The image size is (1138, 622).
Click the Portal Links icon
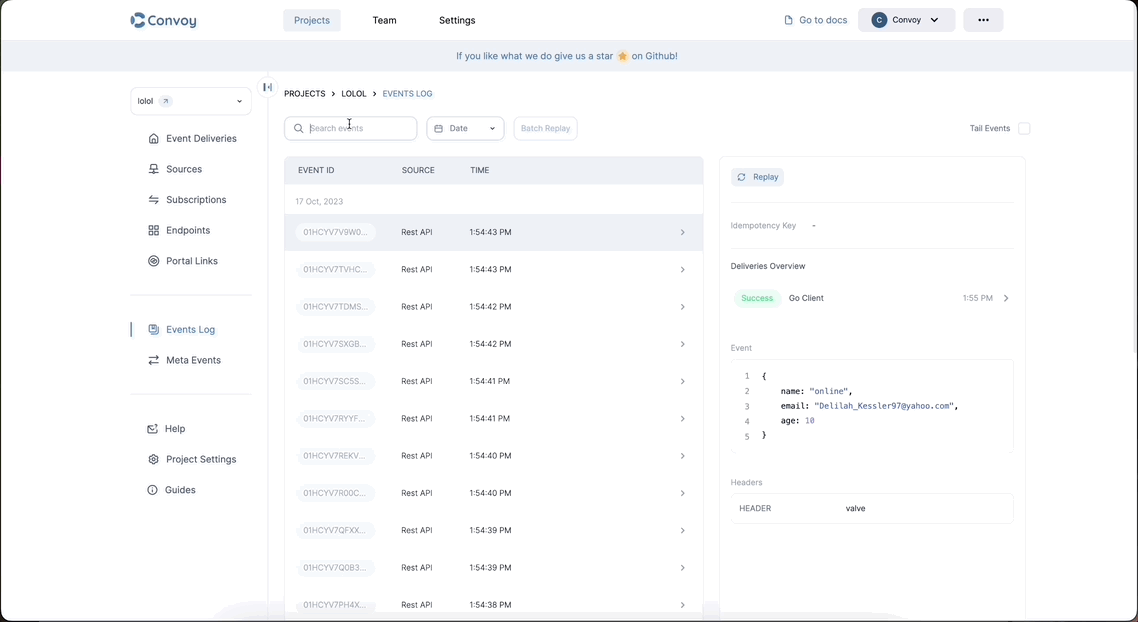(x=153, y=261)
